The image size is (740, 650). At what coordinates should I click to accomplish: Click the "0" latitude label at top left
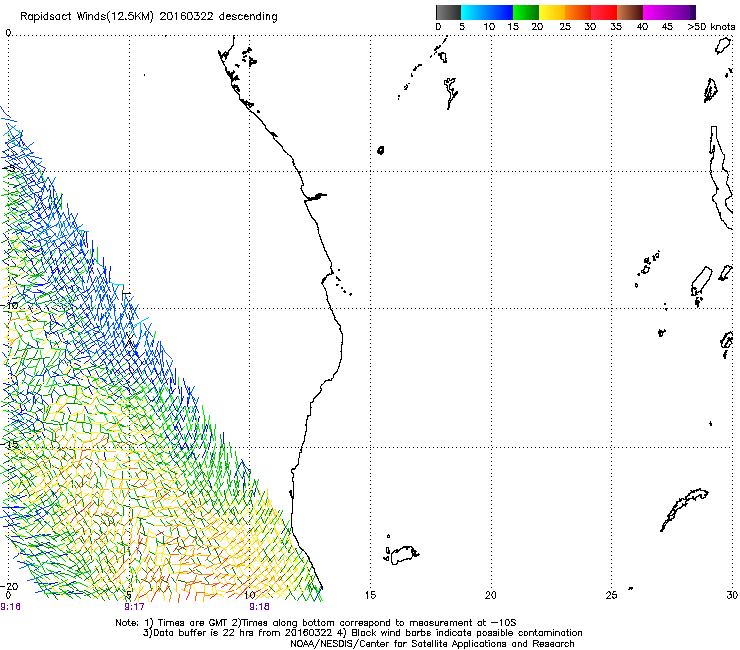tap(8, 33)
